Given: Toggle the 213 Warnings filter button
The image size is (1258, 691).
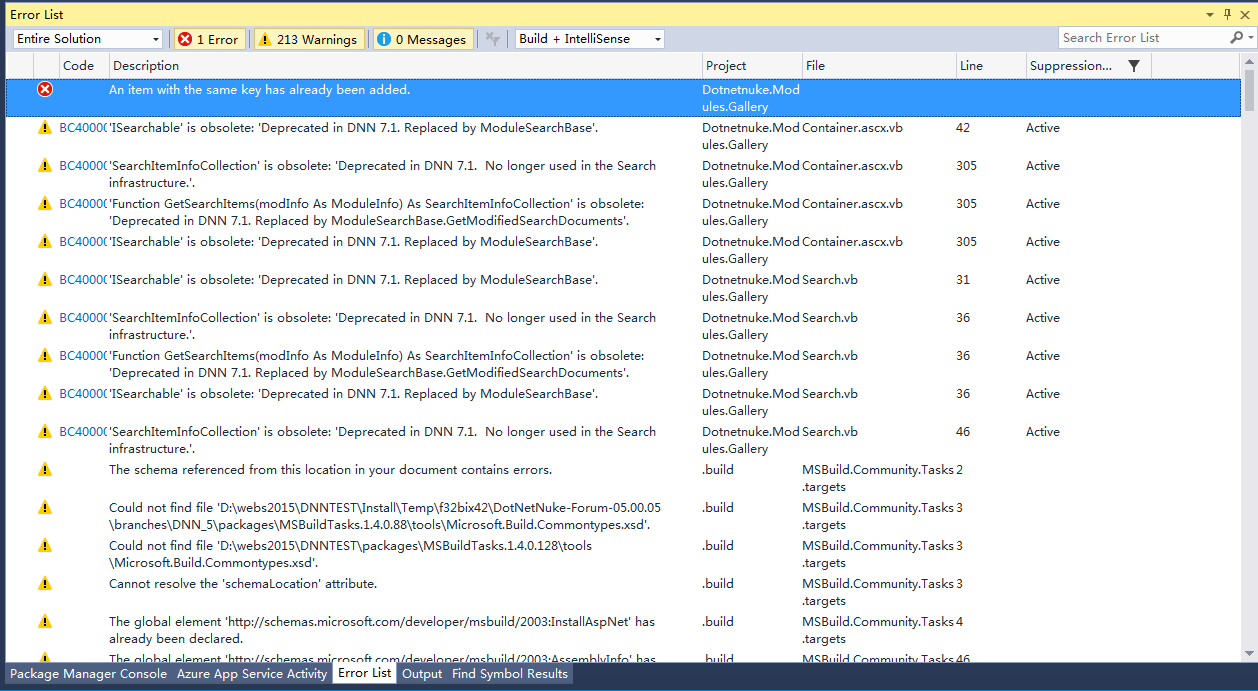Looking at the screenshot, I should 307,39.
